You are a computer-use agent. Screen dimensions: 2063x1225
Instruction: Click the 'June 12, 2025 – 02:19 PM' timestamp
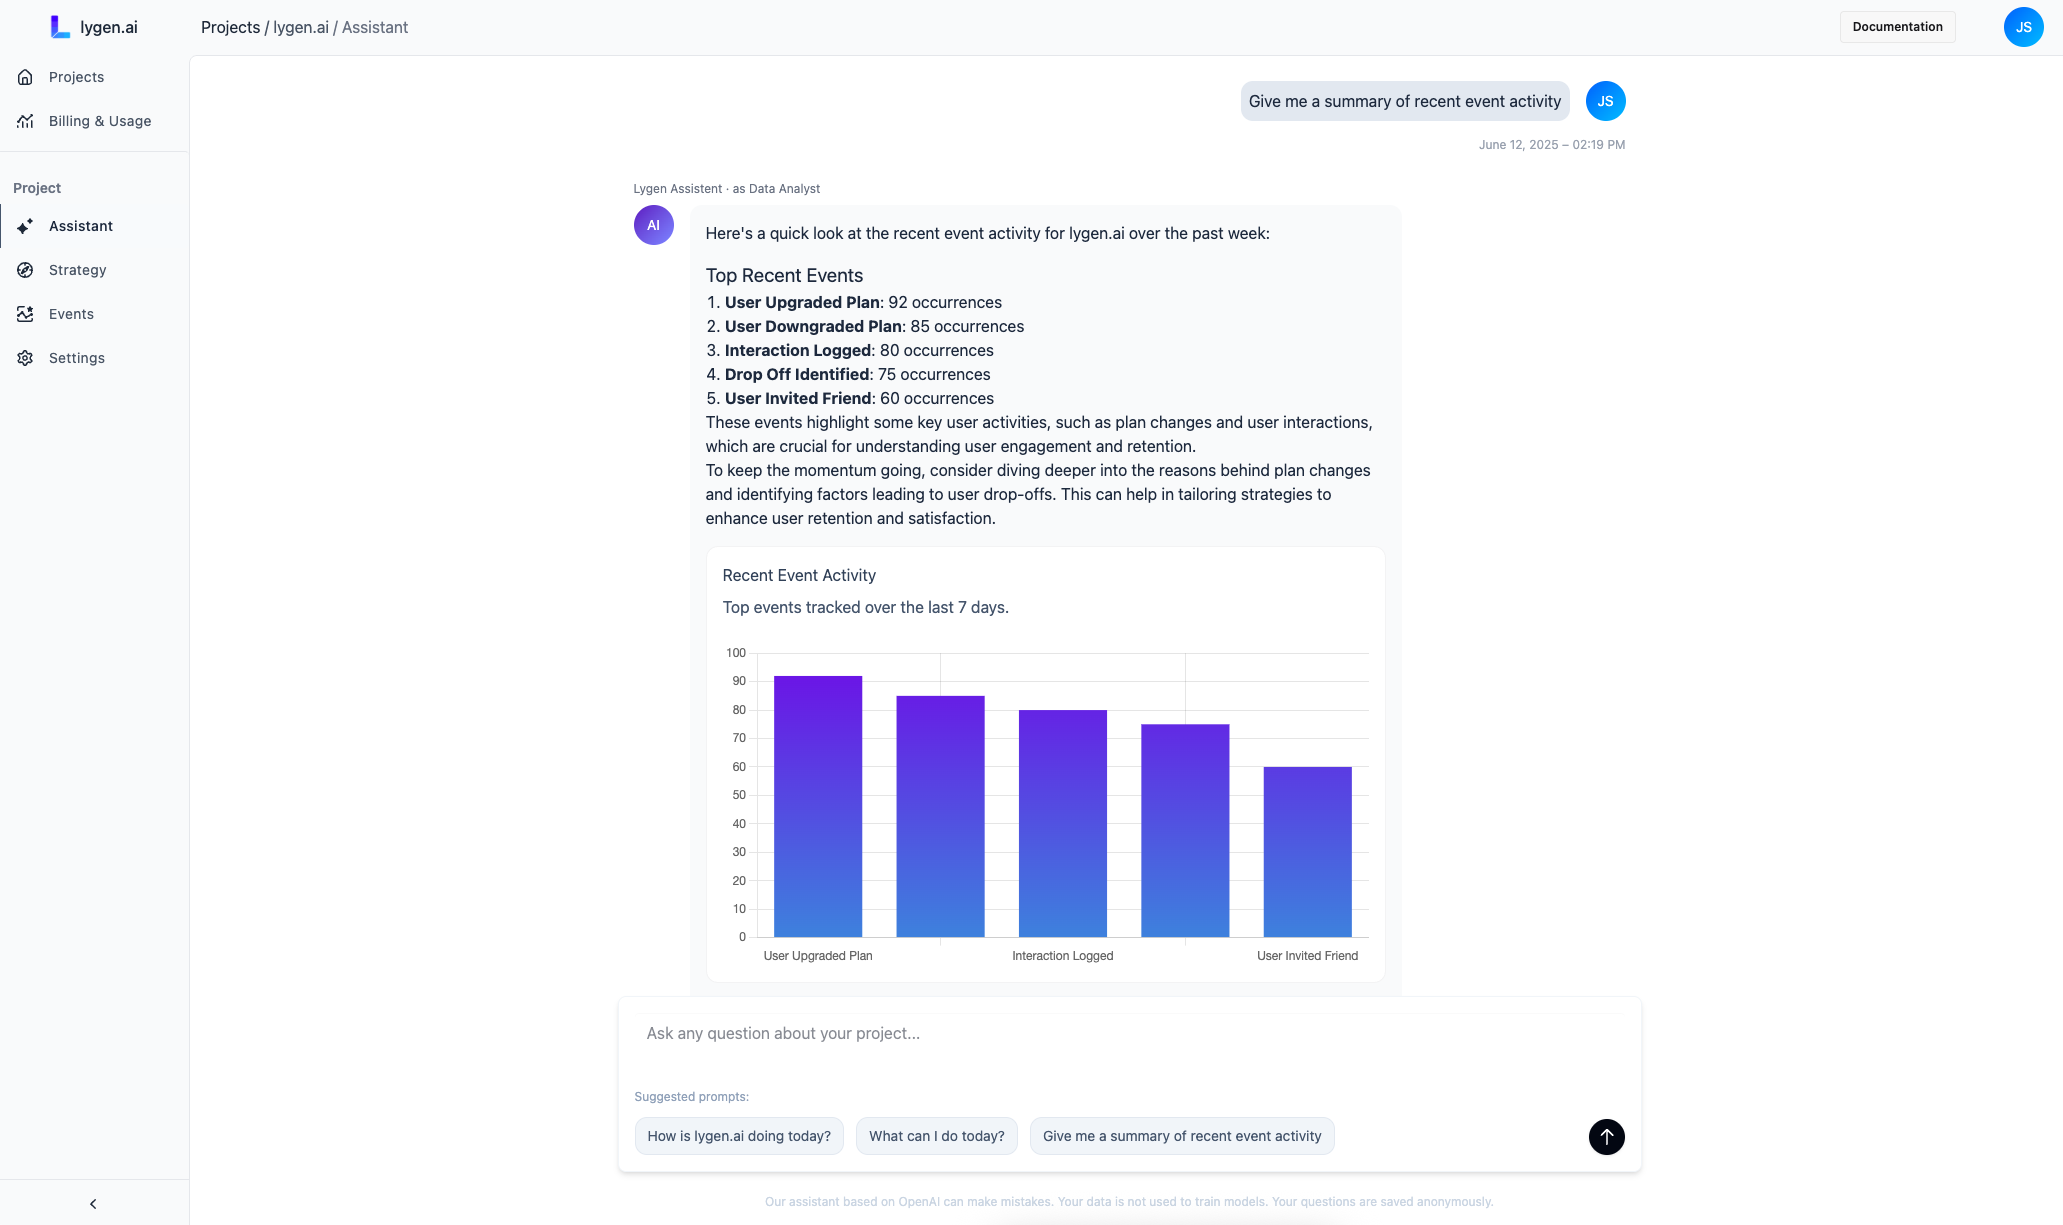coord(1551,145)
